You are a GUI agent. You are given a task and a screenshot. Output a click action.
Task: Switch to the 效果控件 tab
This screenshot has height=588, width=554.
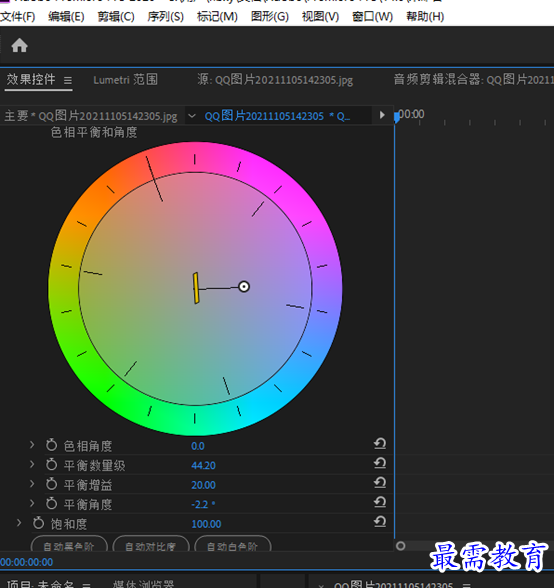coord(31,80)
